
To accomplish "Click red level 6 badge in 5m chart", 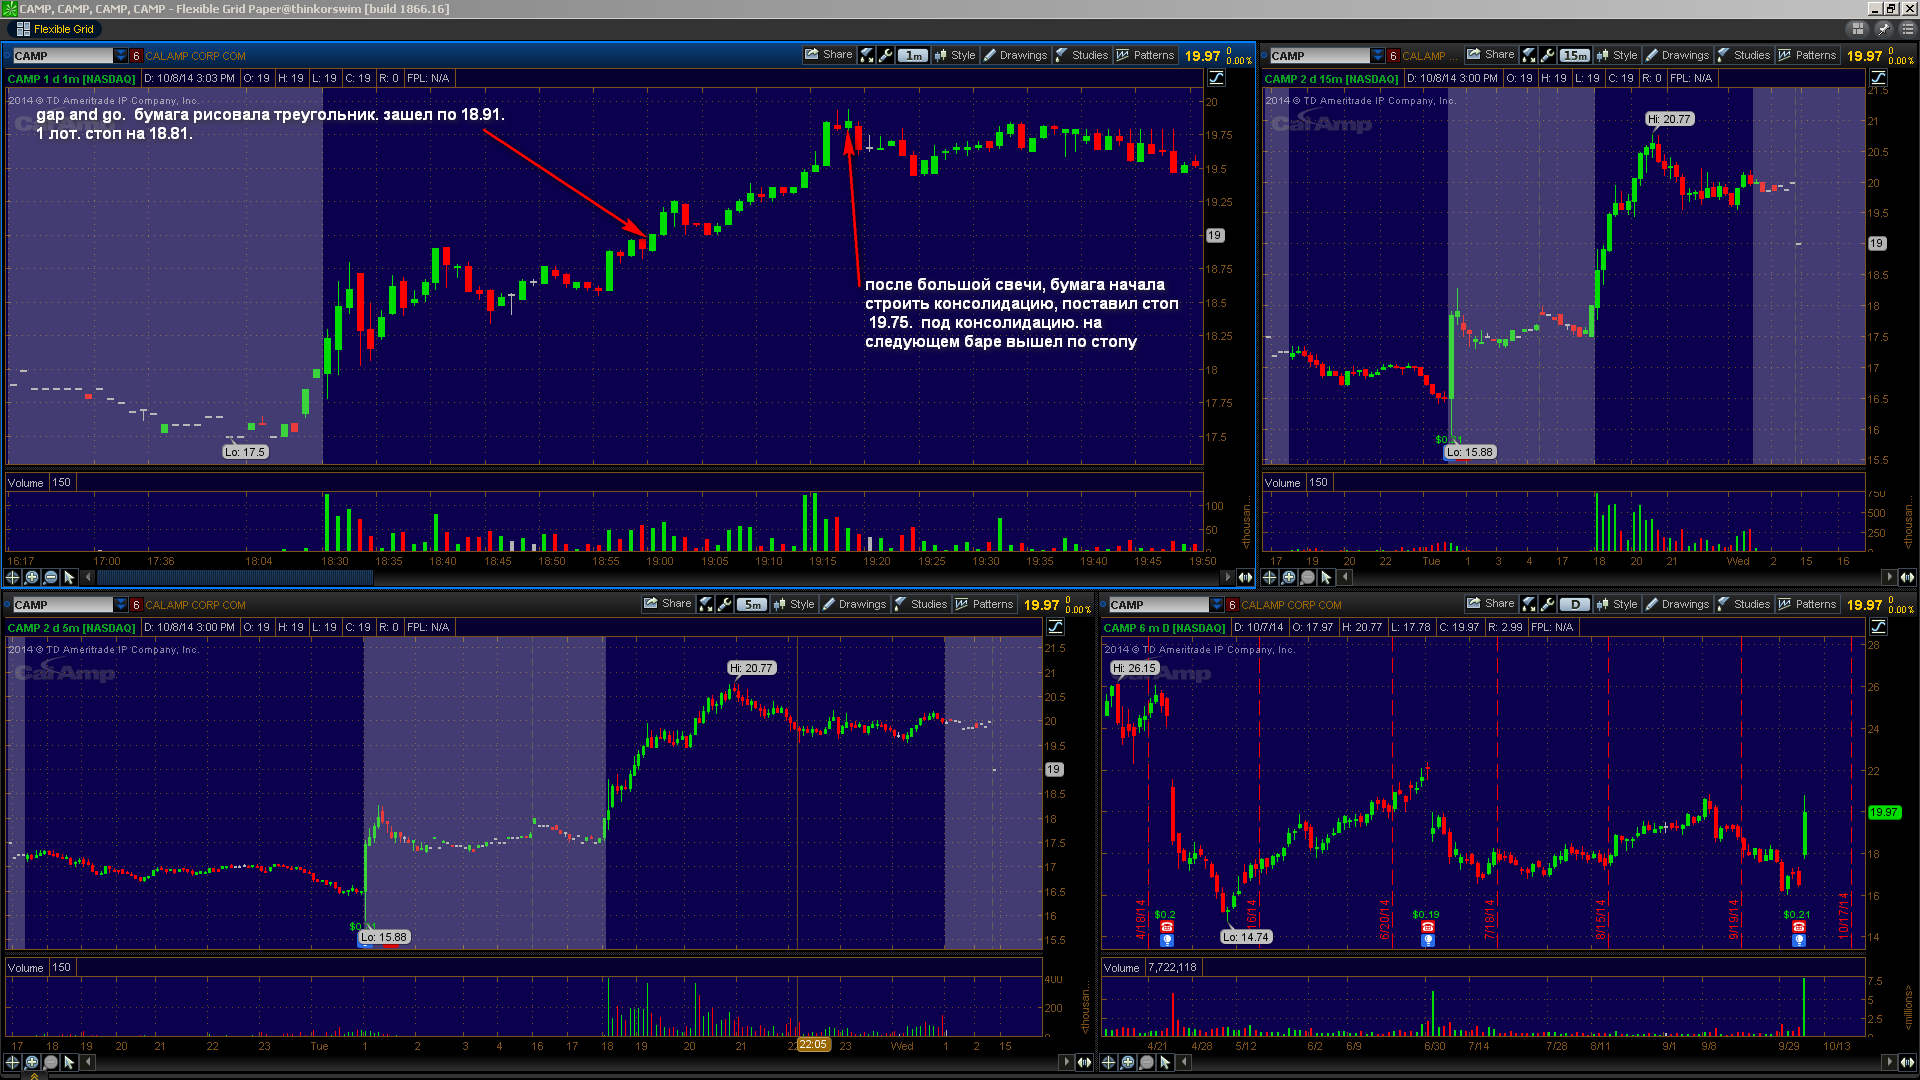I will (137, 605).
